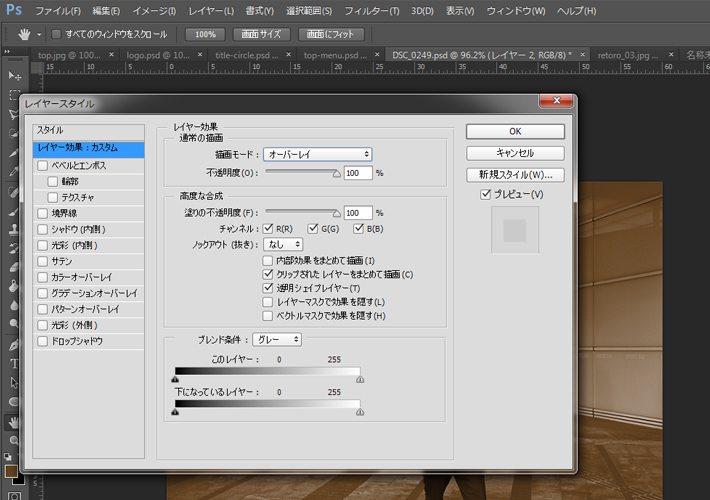Click the 新規スタイル(W)... button

(x=515, y=175)
